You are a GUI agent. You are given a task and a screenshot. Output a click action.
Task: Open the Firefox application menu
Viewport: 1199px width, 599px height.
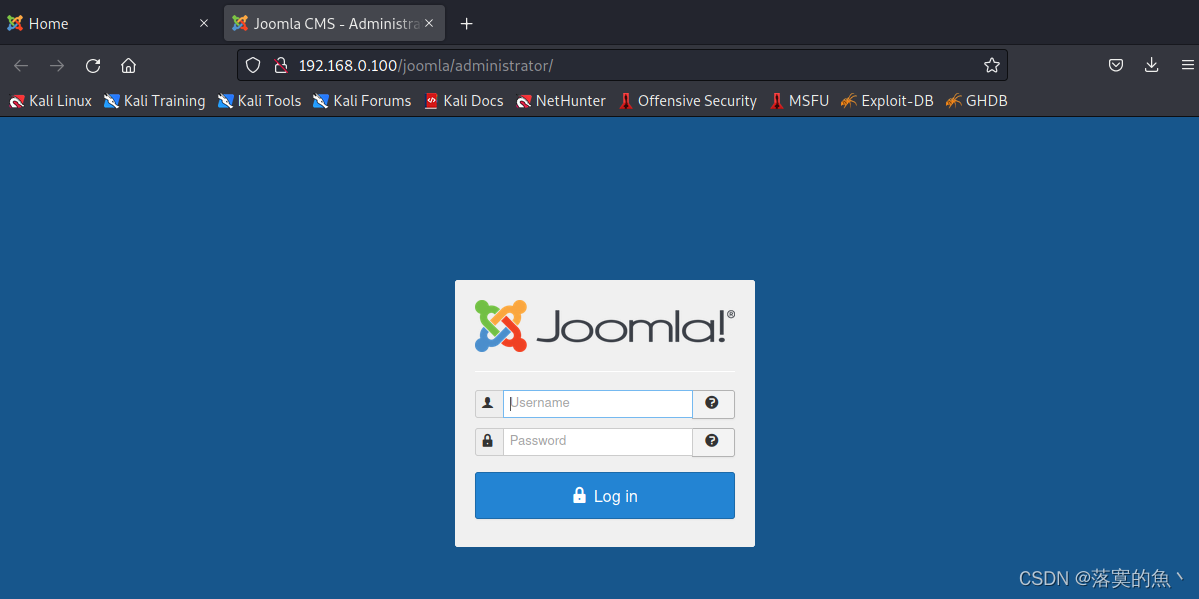(1187, 66)
